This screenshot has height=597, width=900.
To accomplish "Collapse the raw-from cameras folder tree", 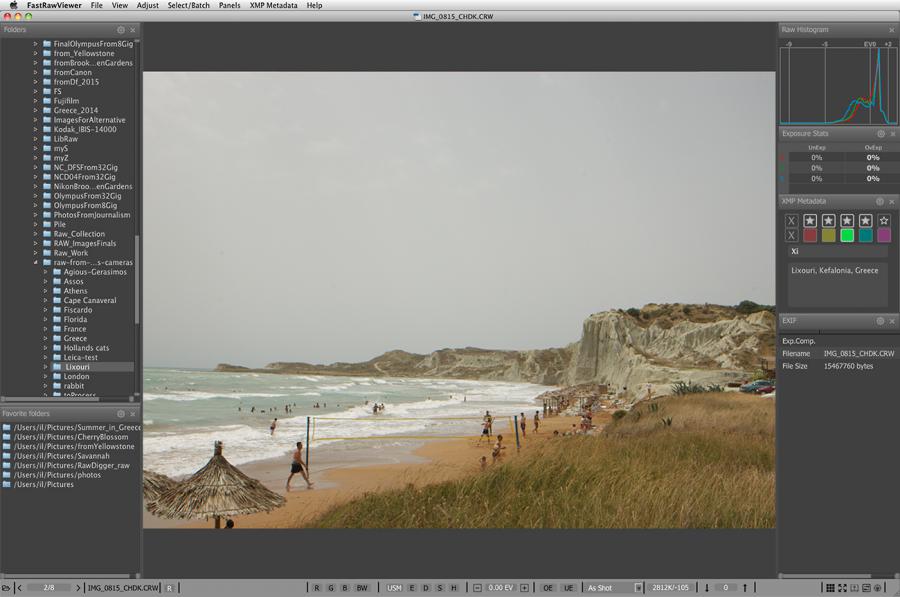I will tap(35, 262).
